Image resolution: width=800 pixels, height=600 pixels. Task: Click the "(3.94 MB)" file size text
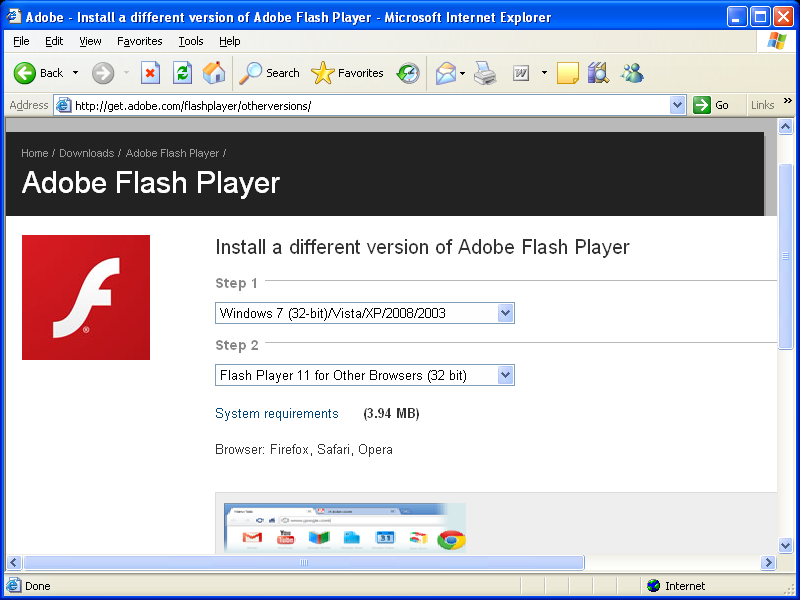(391, 413)
